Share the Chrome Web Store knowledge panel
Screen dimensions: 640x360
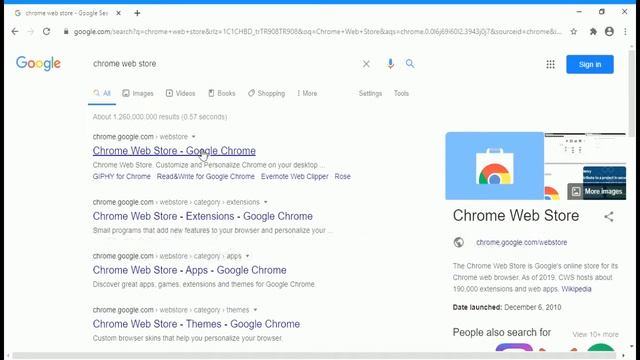[x=609, y=216]
